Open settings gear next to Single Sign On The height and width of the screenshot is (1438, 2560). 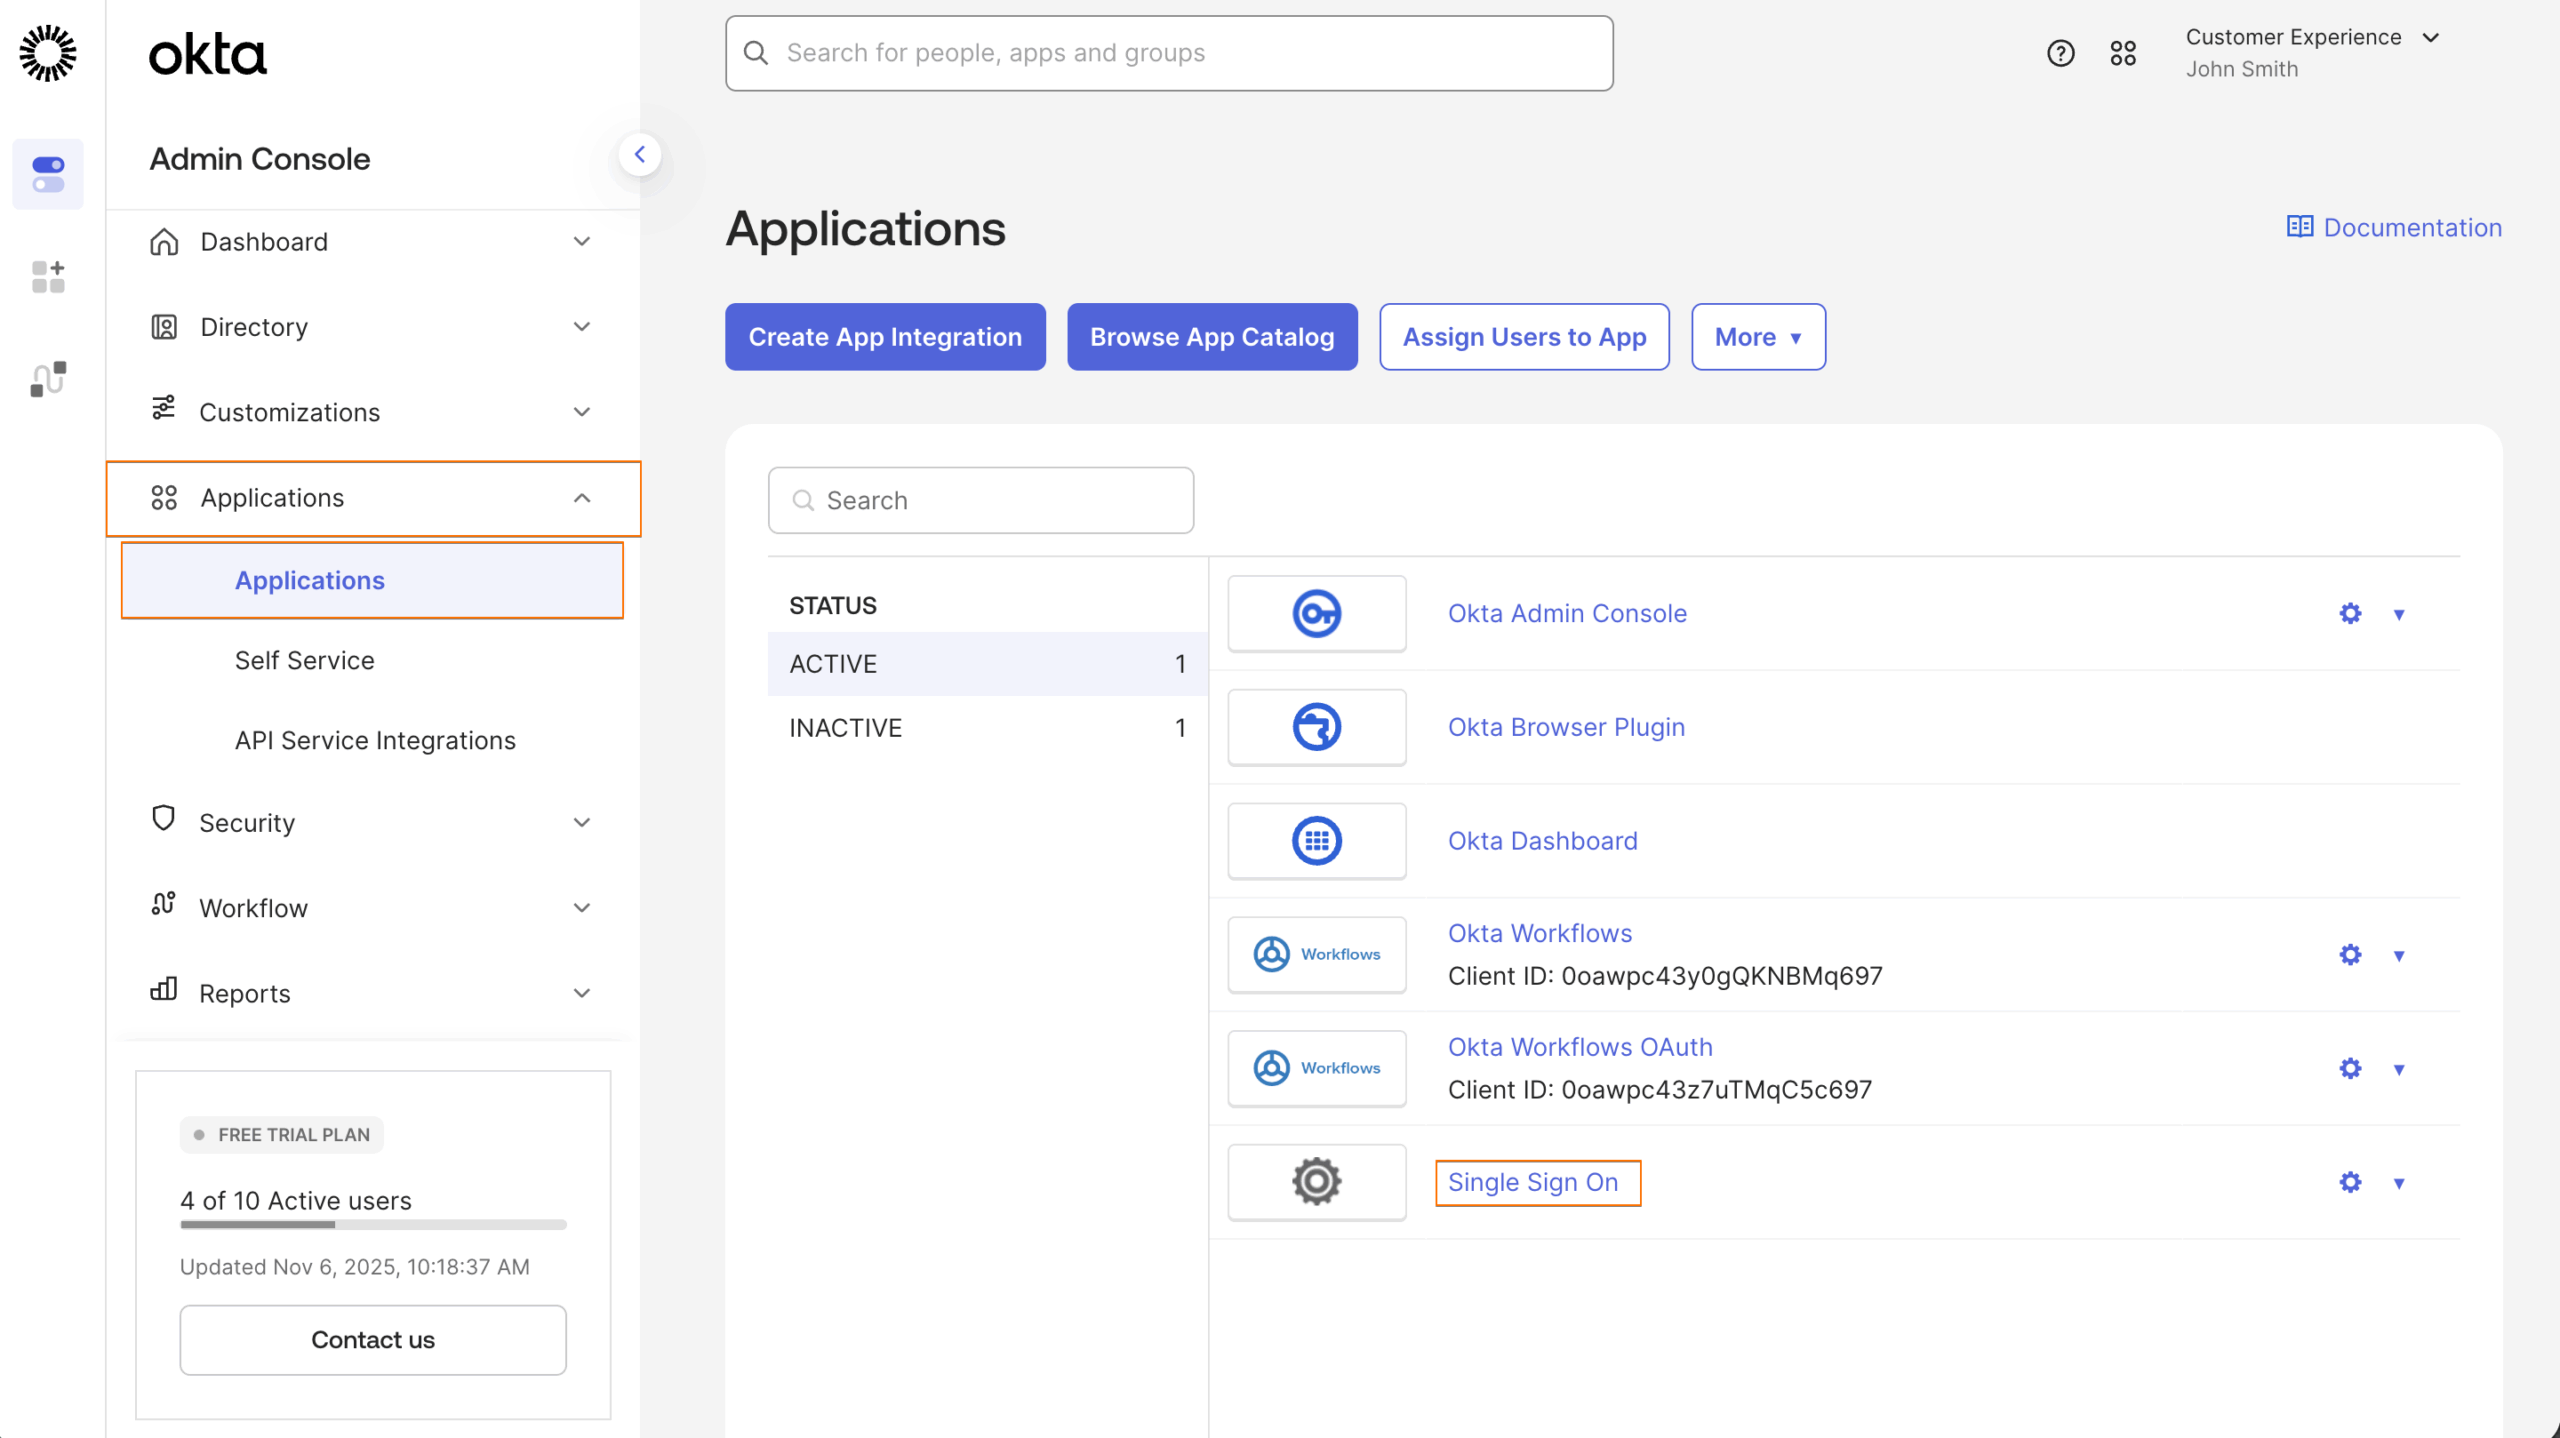[x=2349, y=1182]
